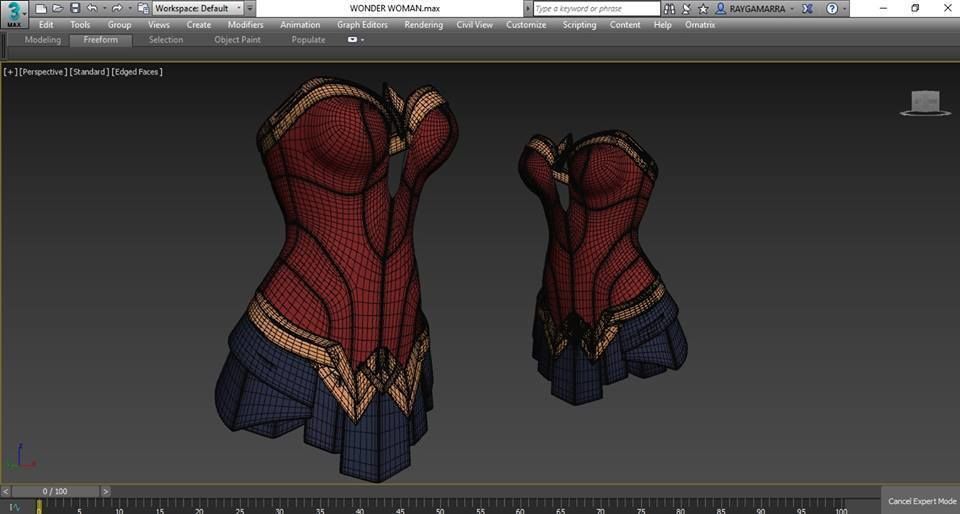The width and height of the screenshot is (960, 514).
Task: Open the RAYGAMARRA account menu
Action: [x=755, y=9]
